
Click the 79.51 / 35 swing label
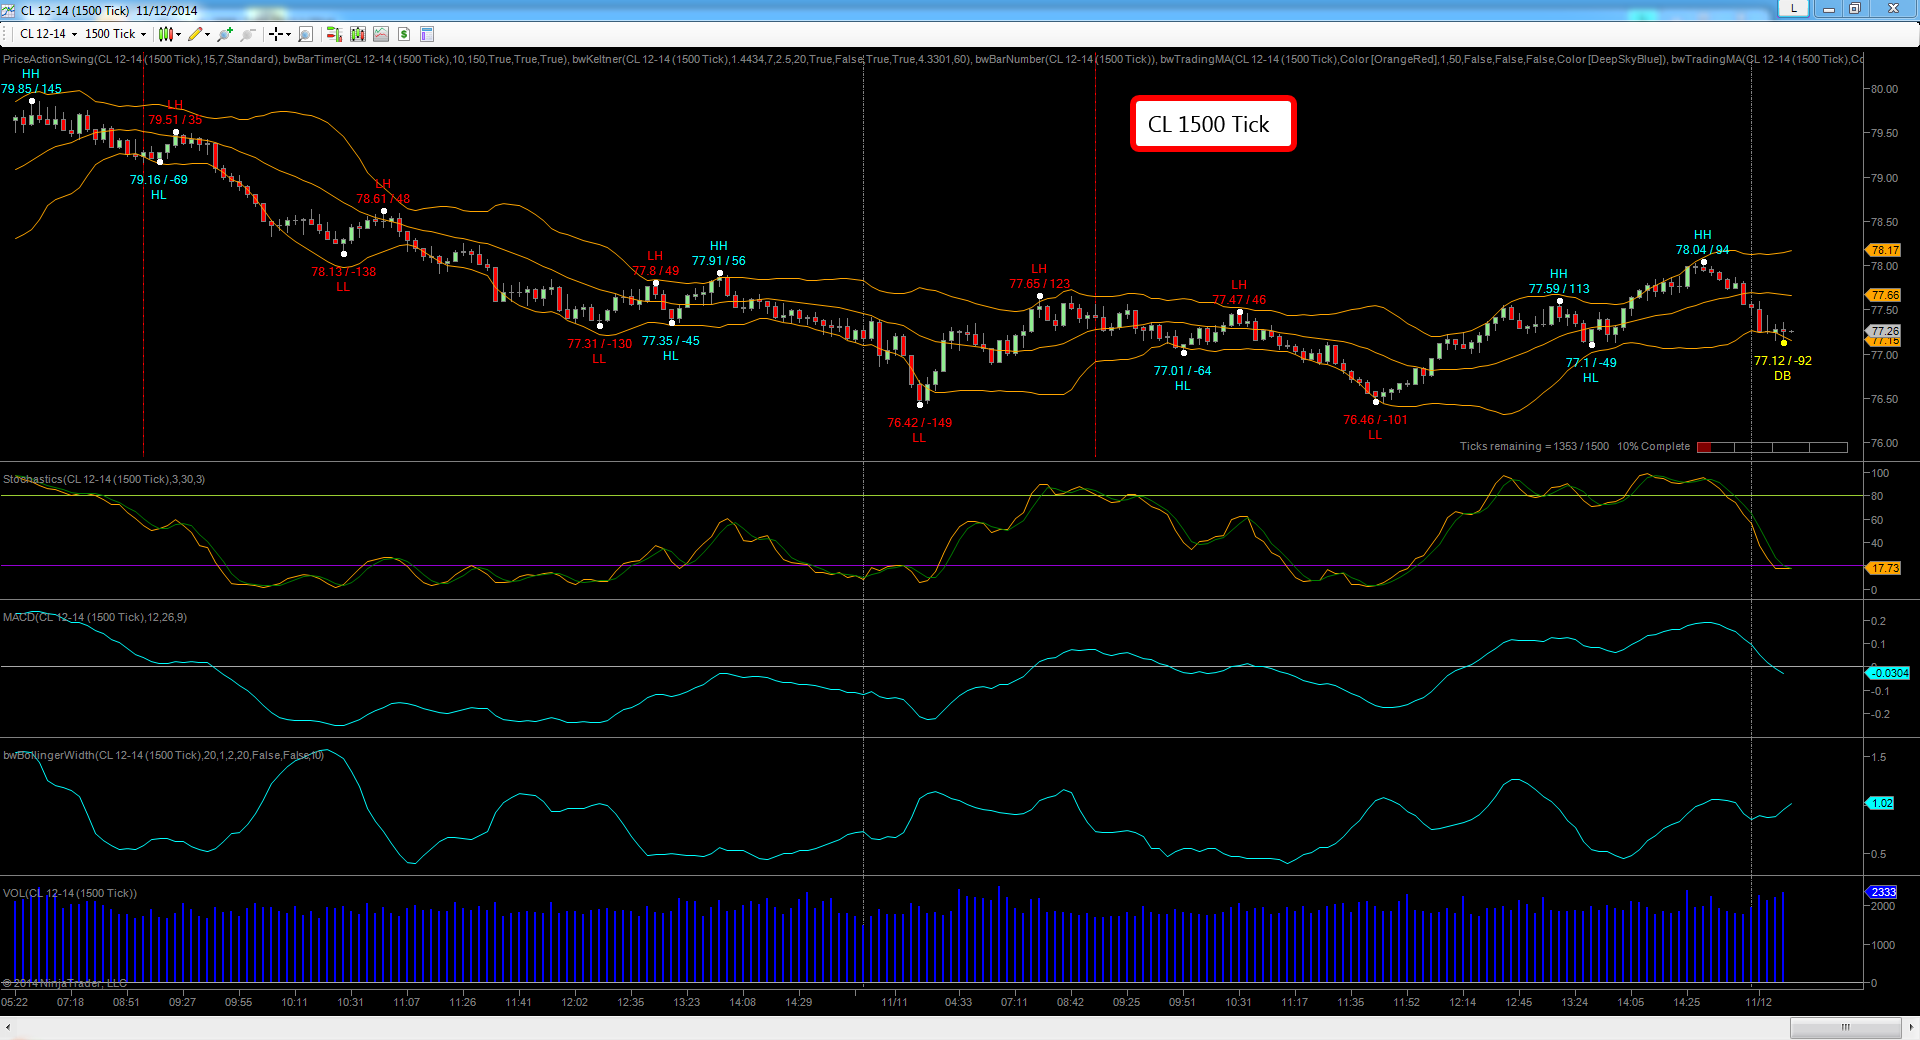[175, 120]
